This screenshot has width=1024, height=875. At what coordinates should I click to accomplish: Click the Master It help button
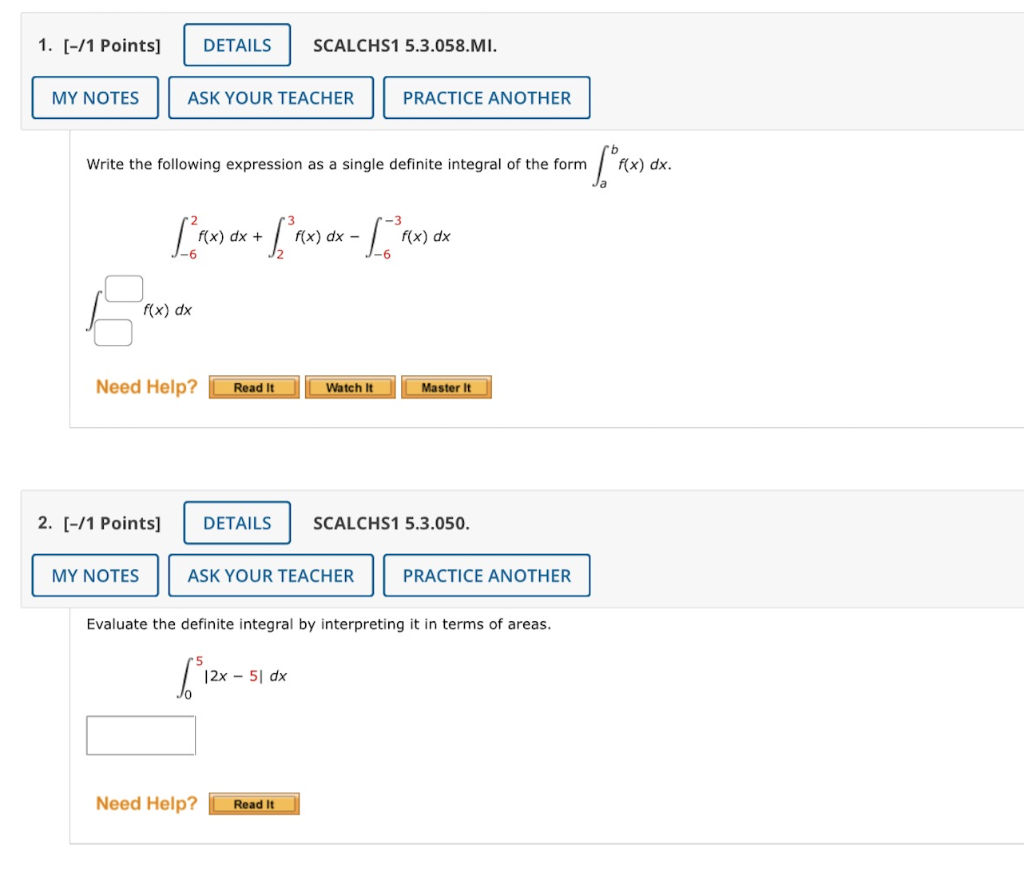pyautogui.click(x=446, y=387)
